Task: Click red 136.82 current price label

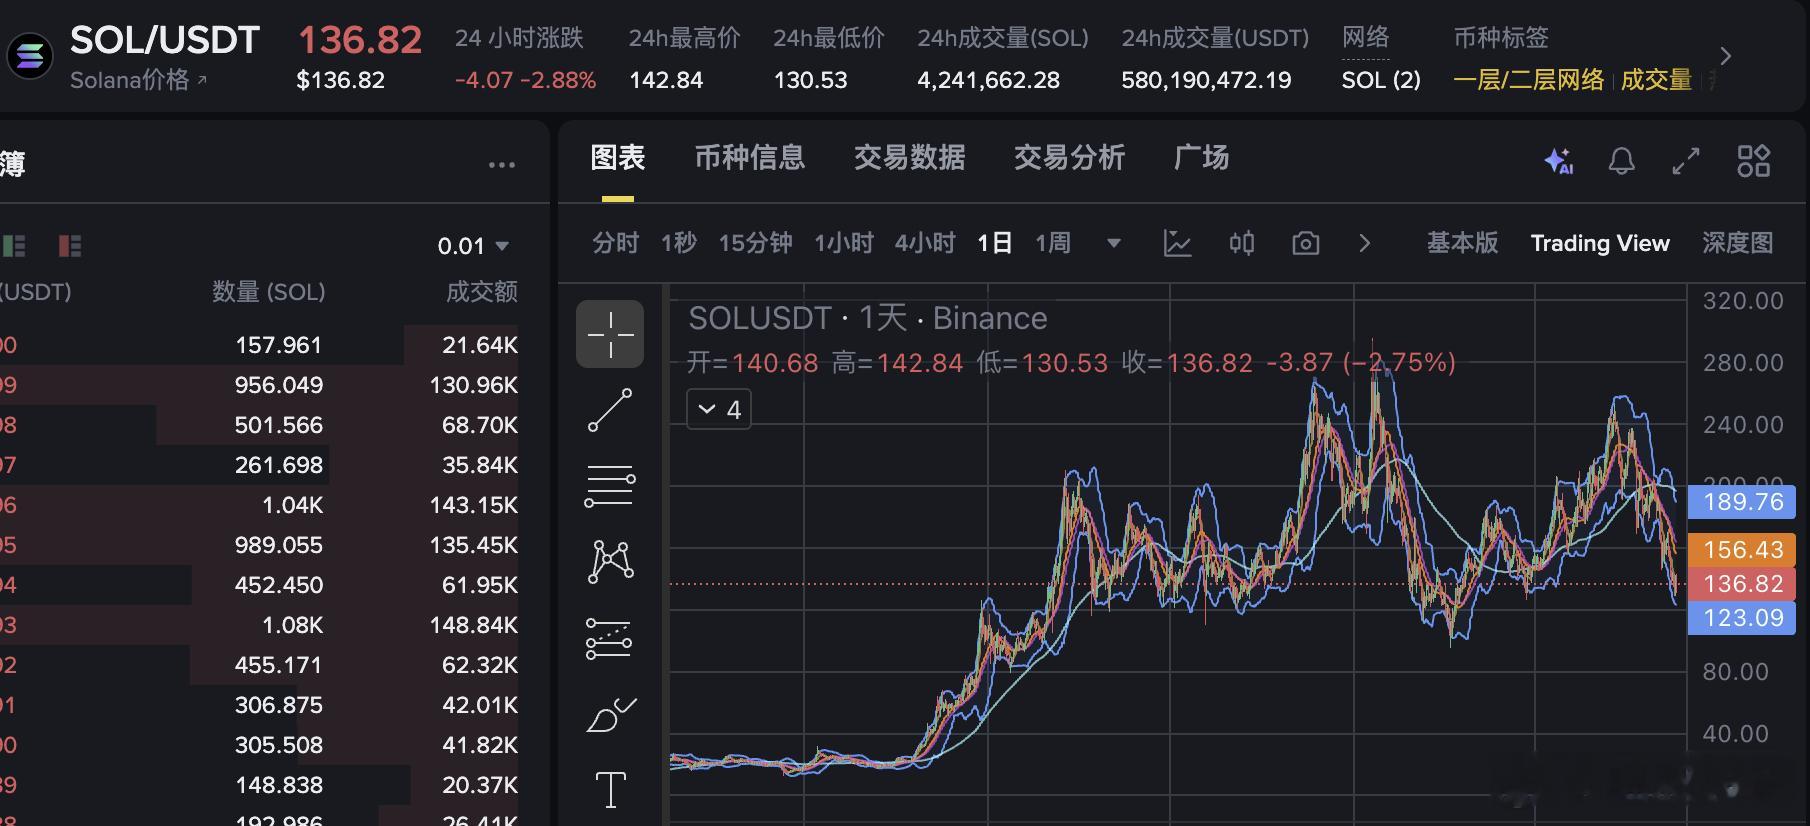Action: (x=1742, y=584)
